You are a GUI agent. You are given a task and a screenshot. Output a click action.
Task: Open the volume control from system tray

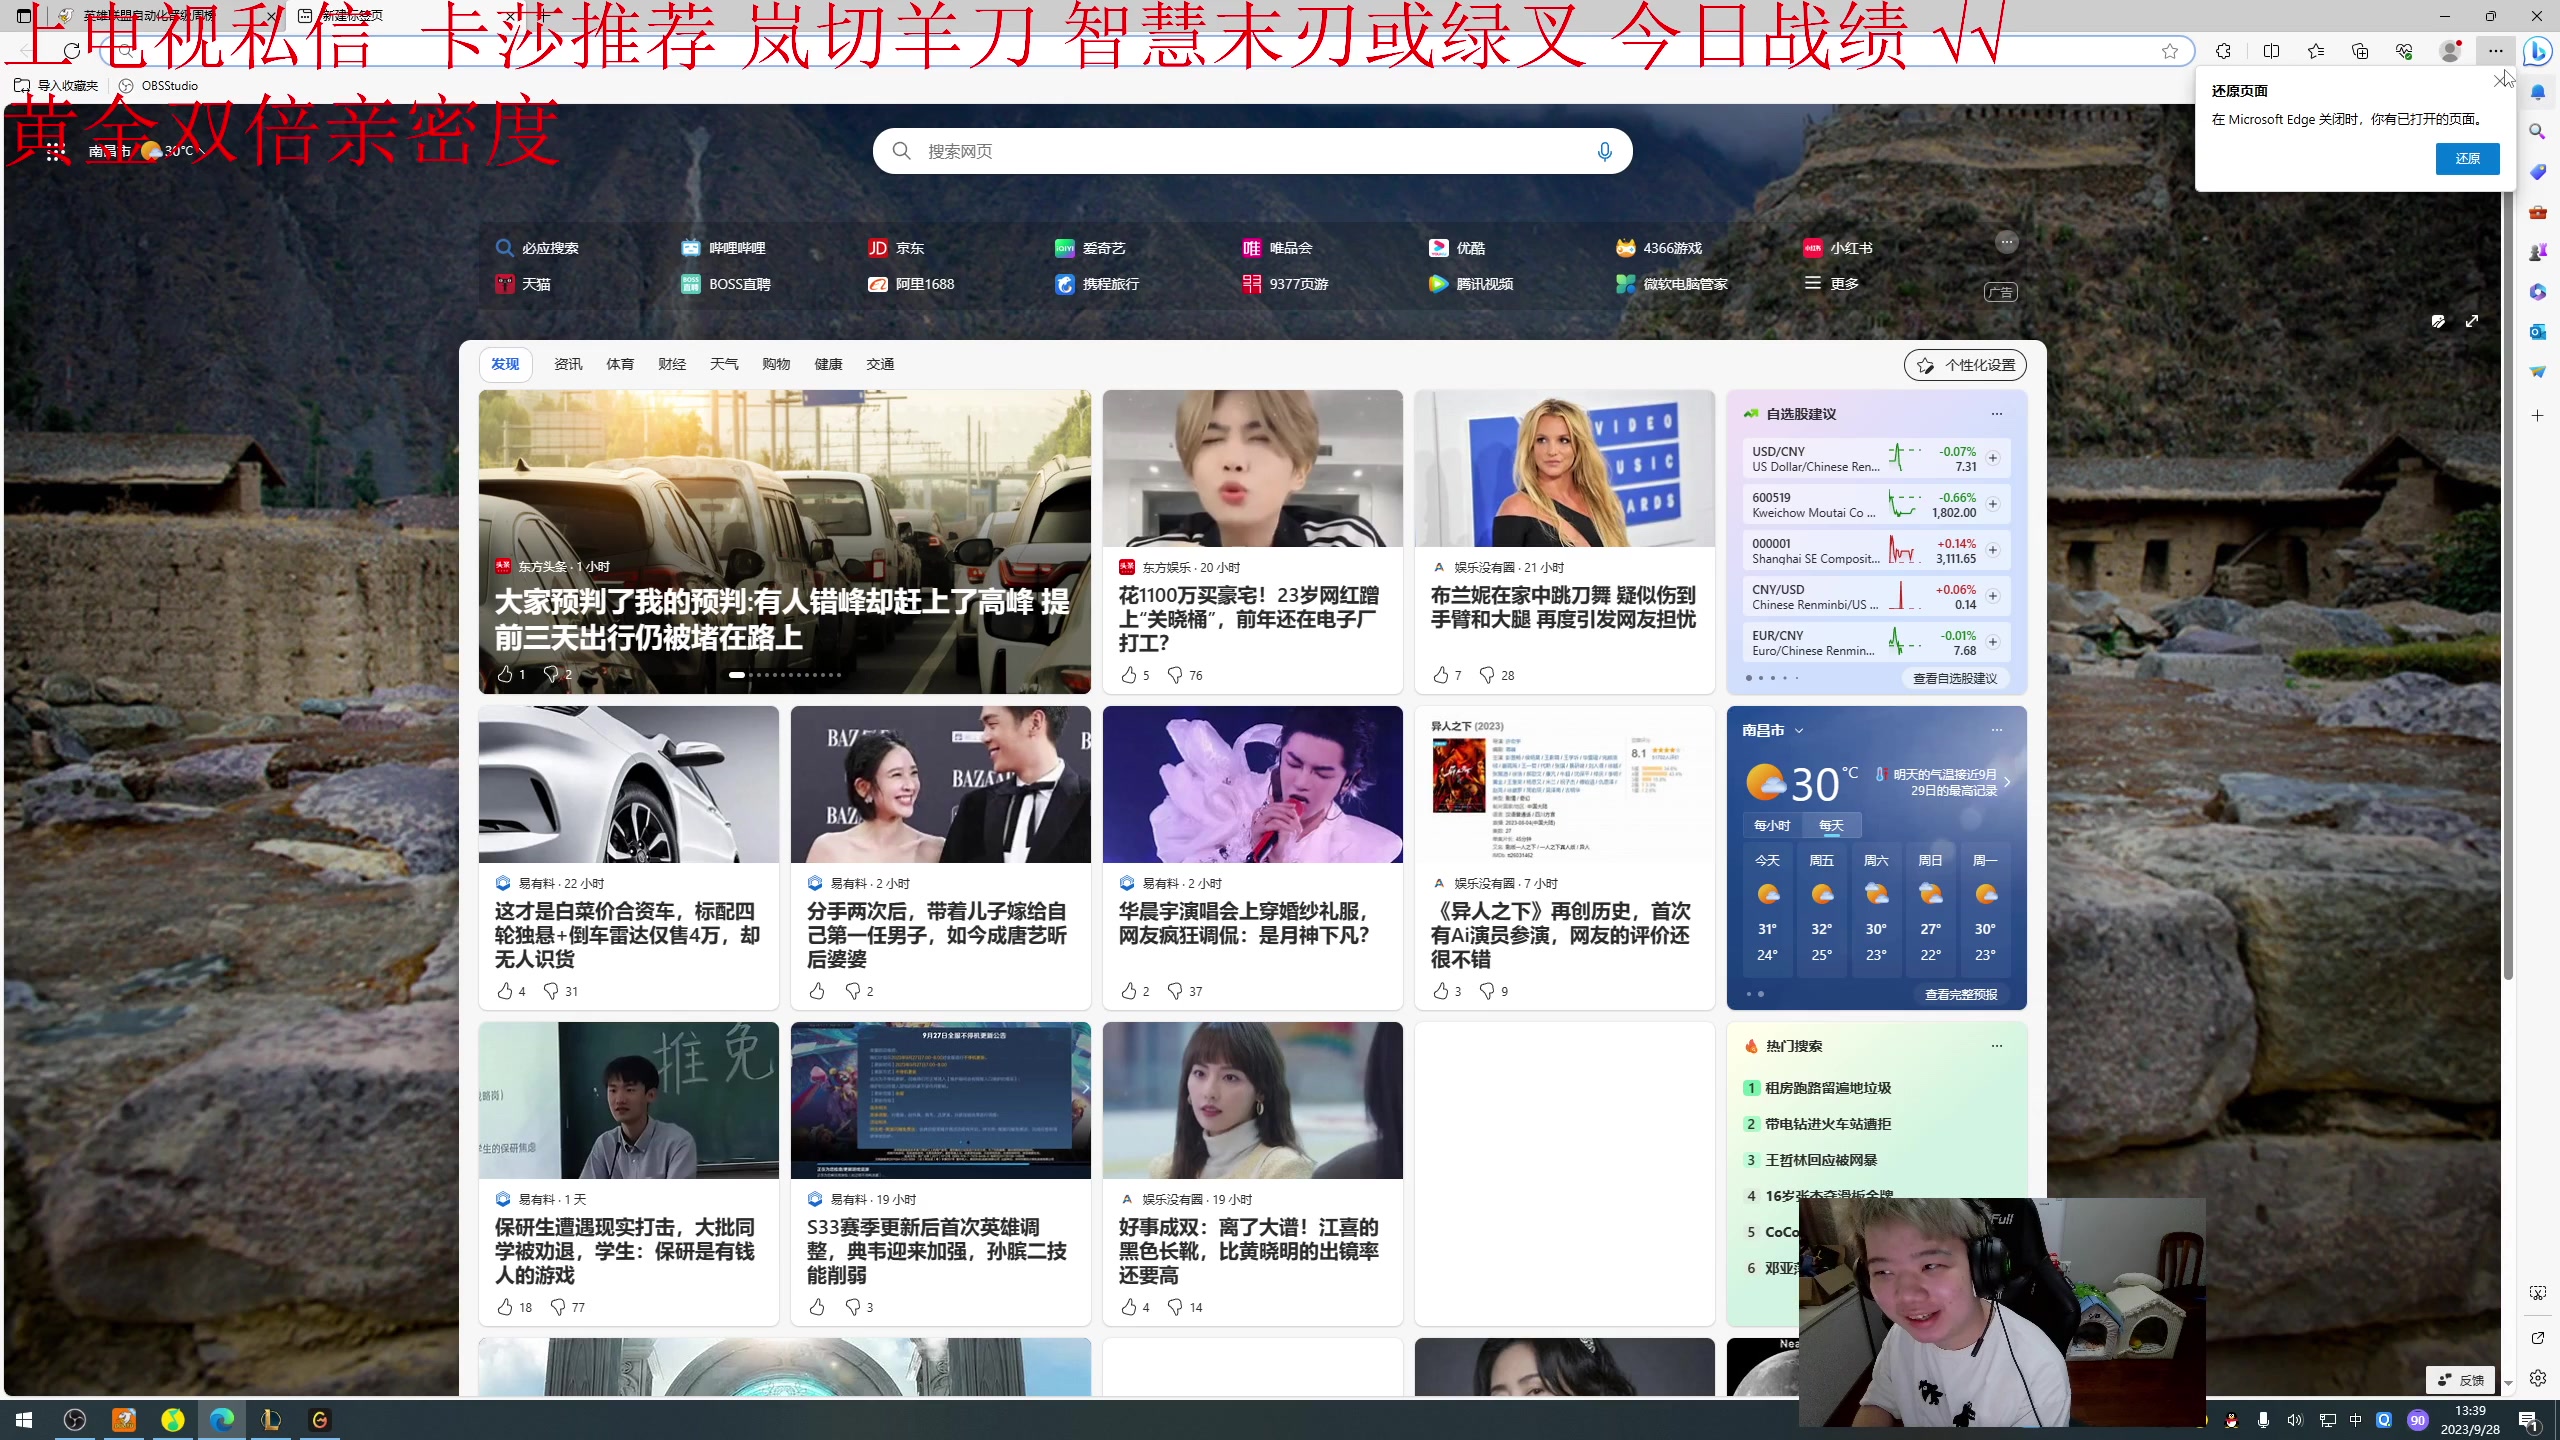point(2293,1420)
